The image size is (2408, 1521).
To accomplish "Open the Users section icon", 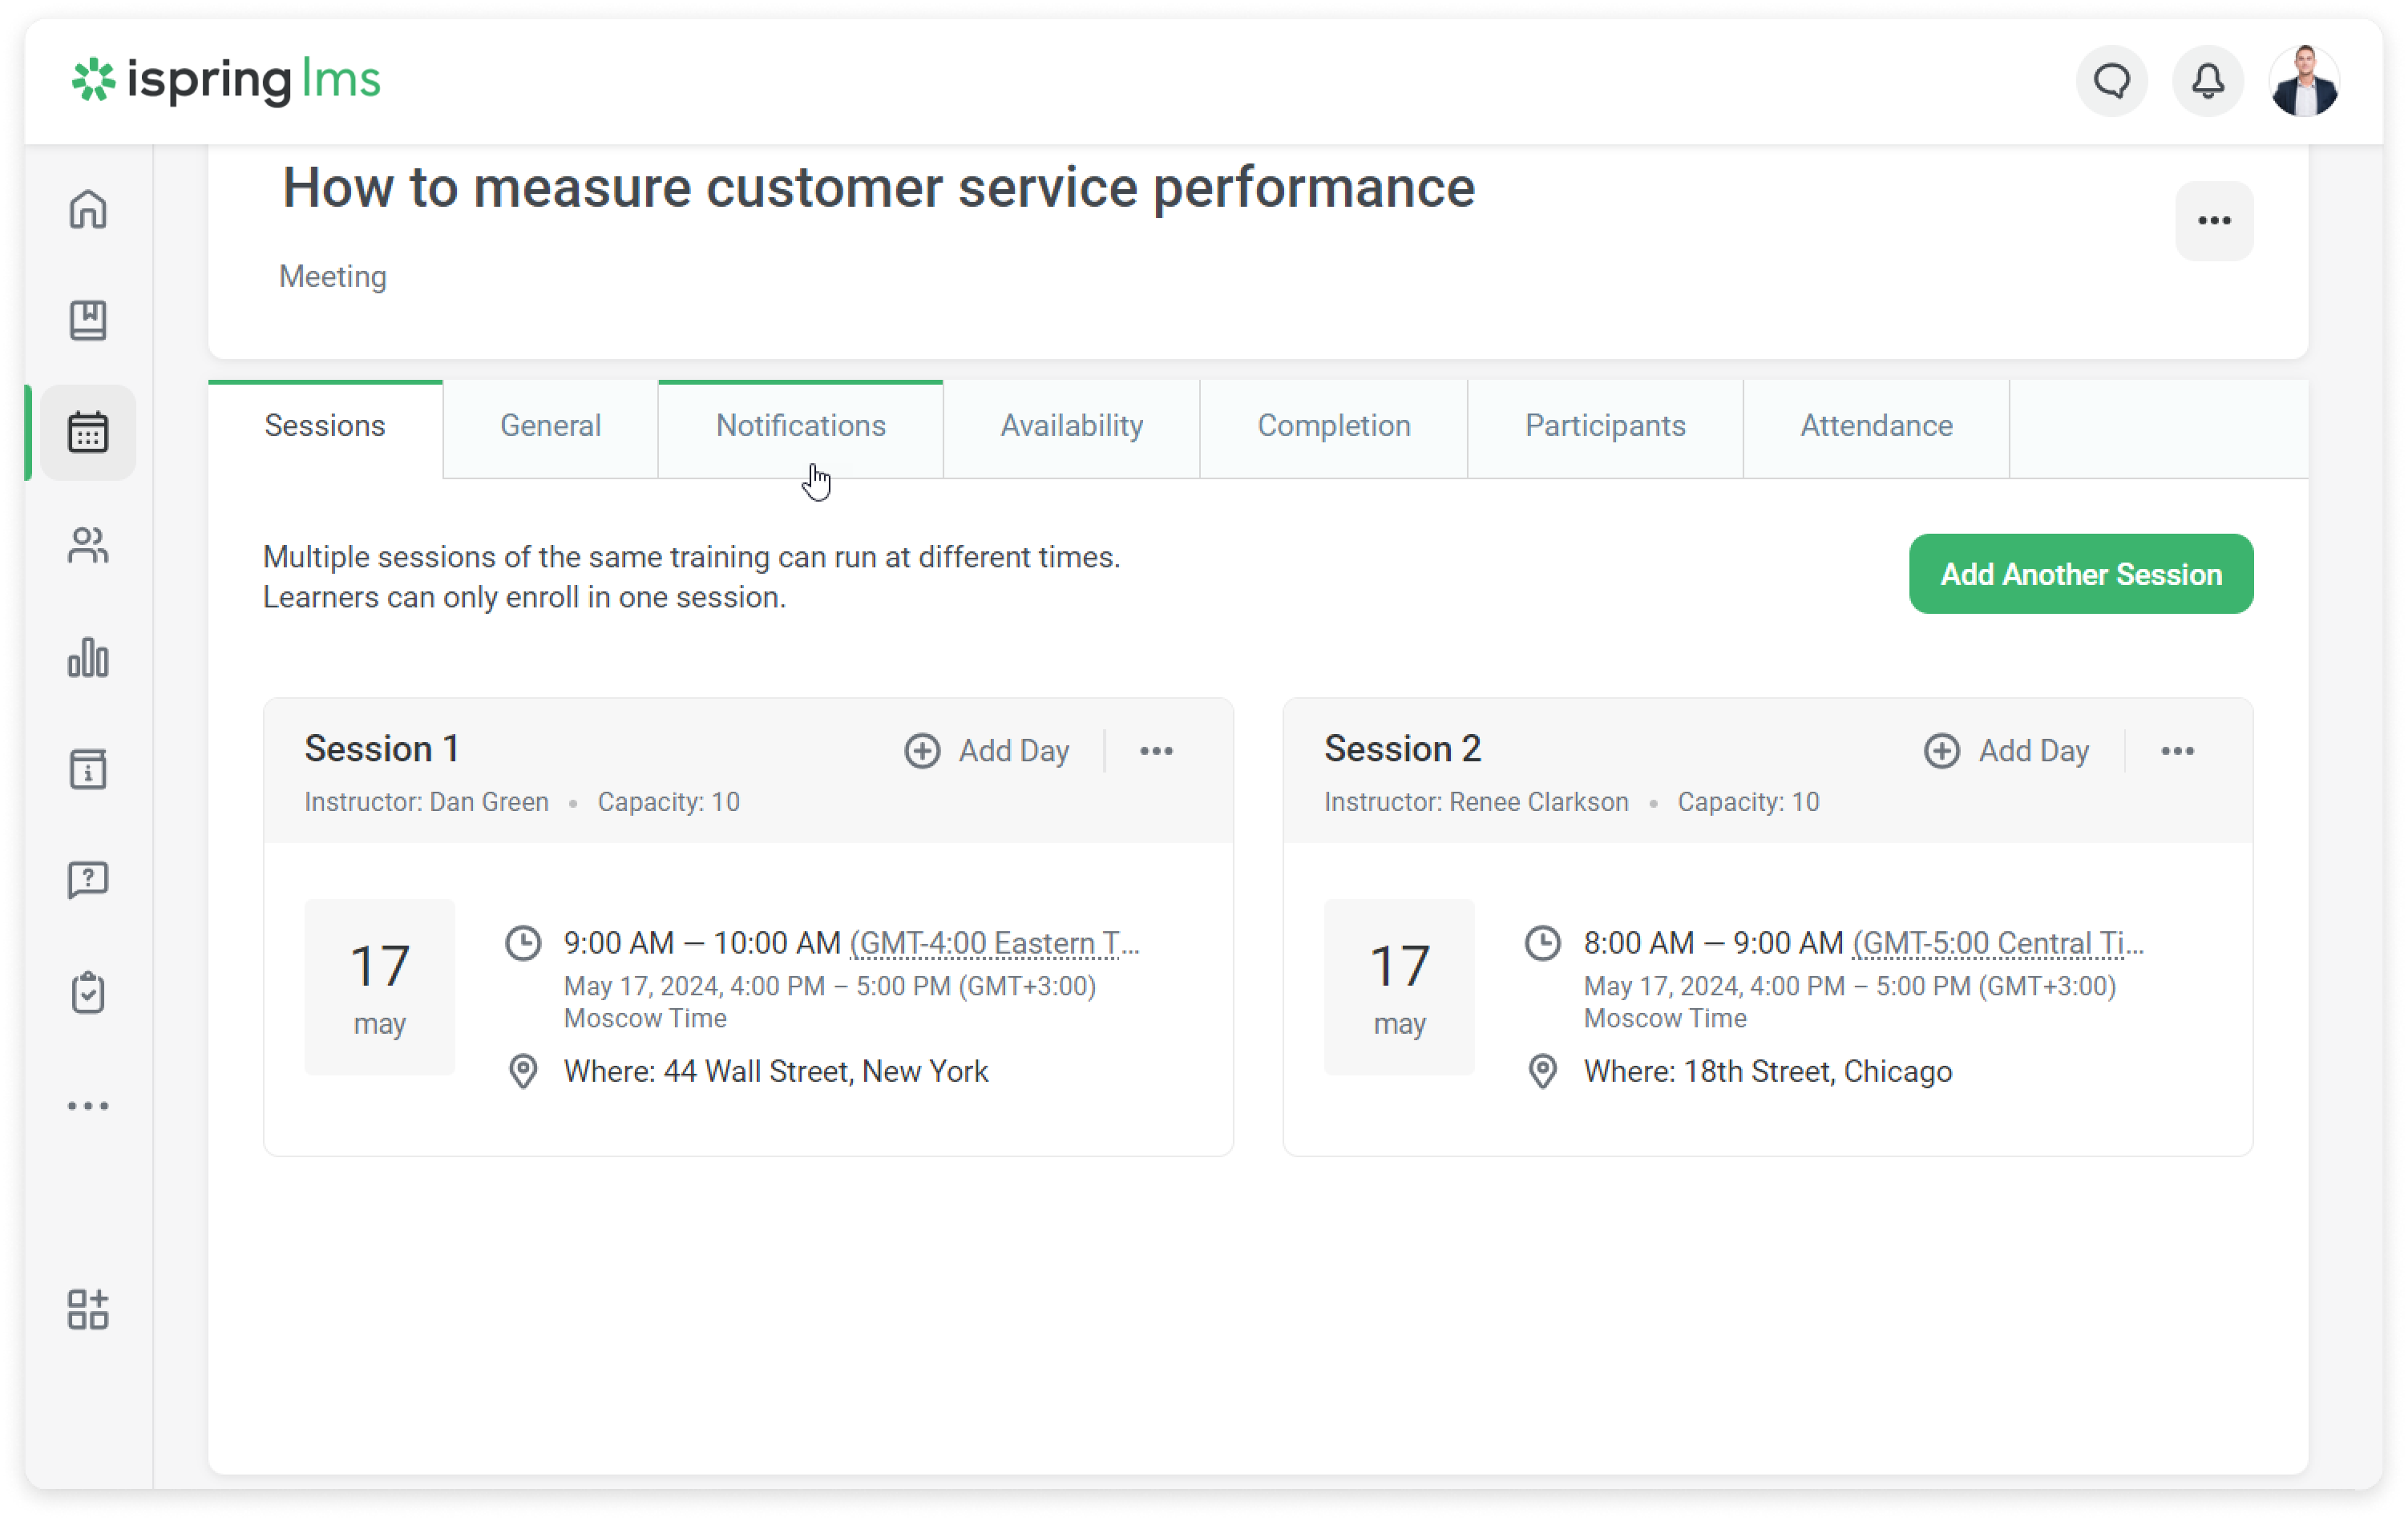I will (x=88, y=546).
